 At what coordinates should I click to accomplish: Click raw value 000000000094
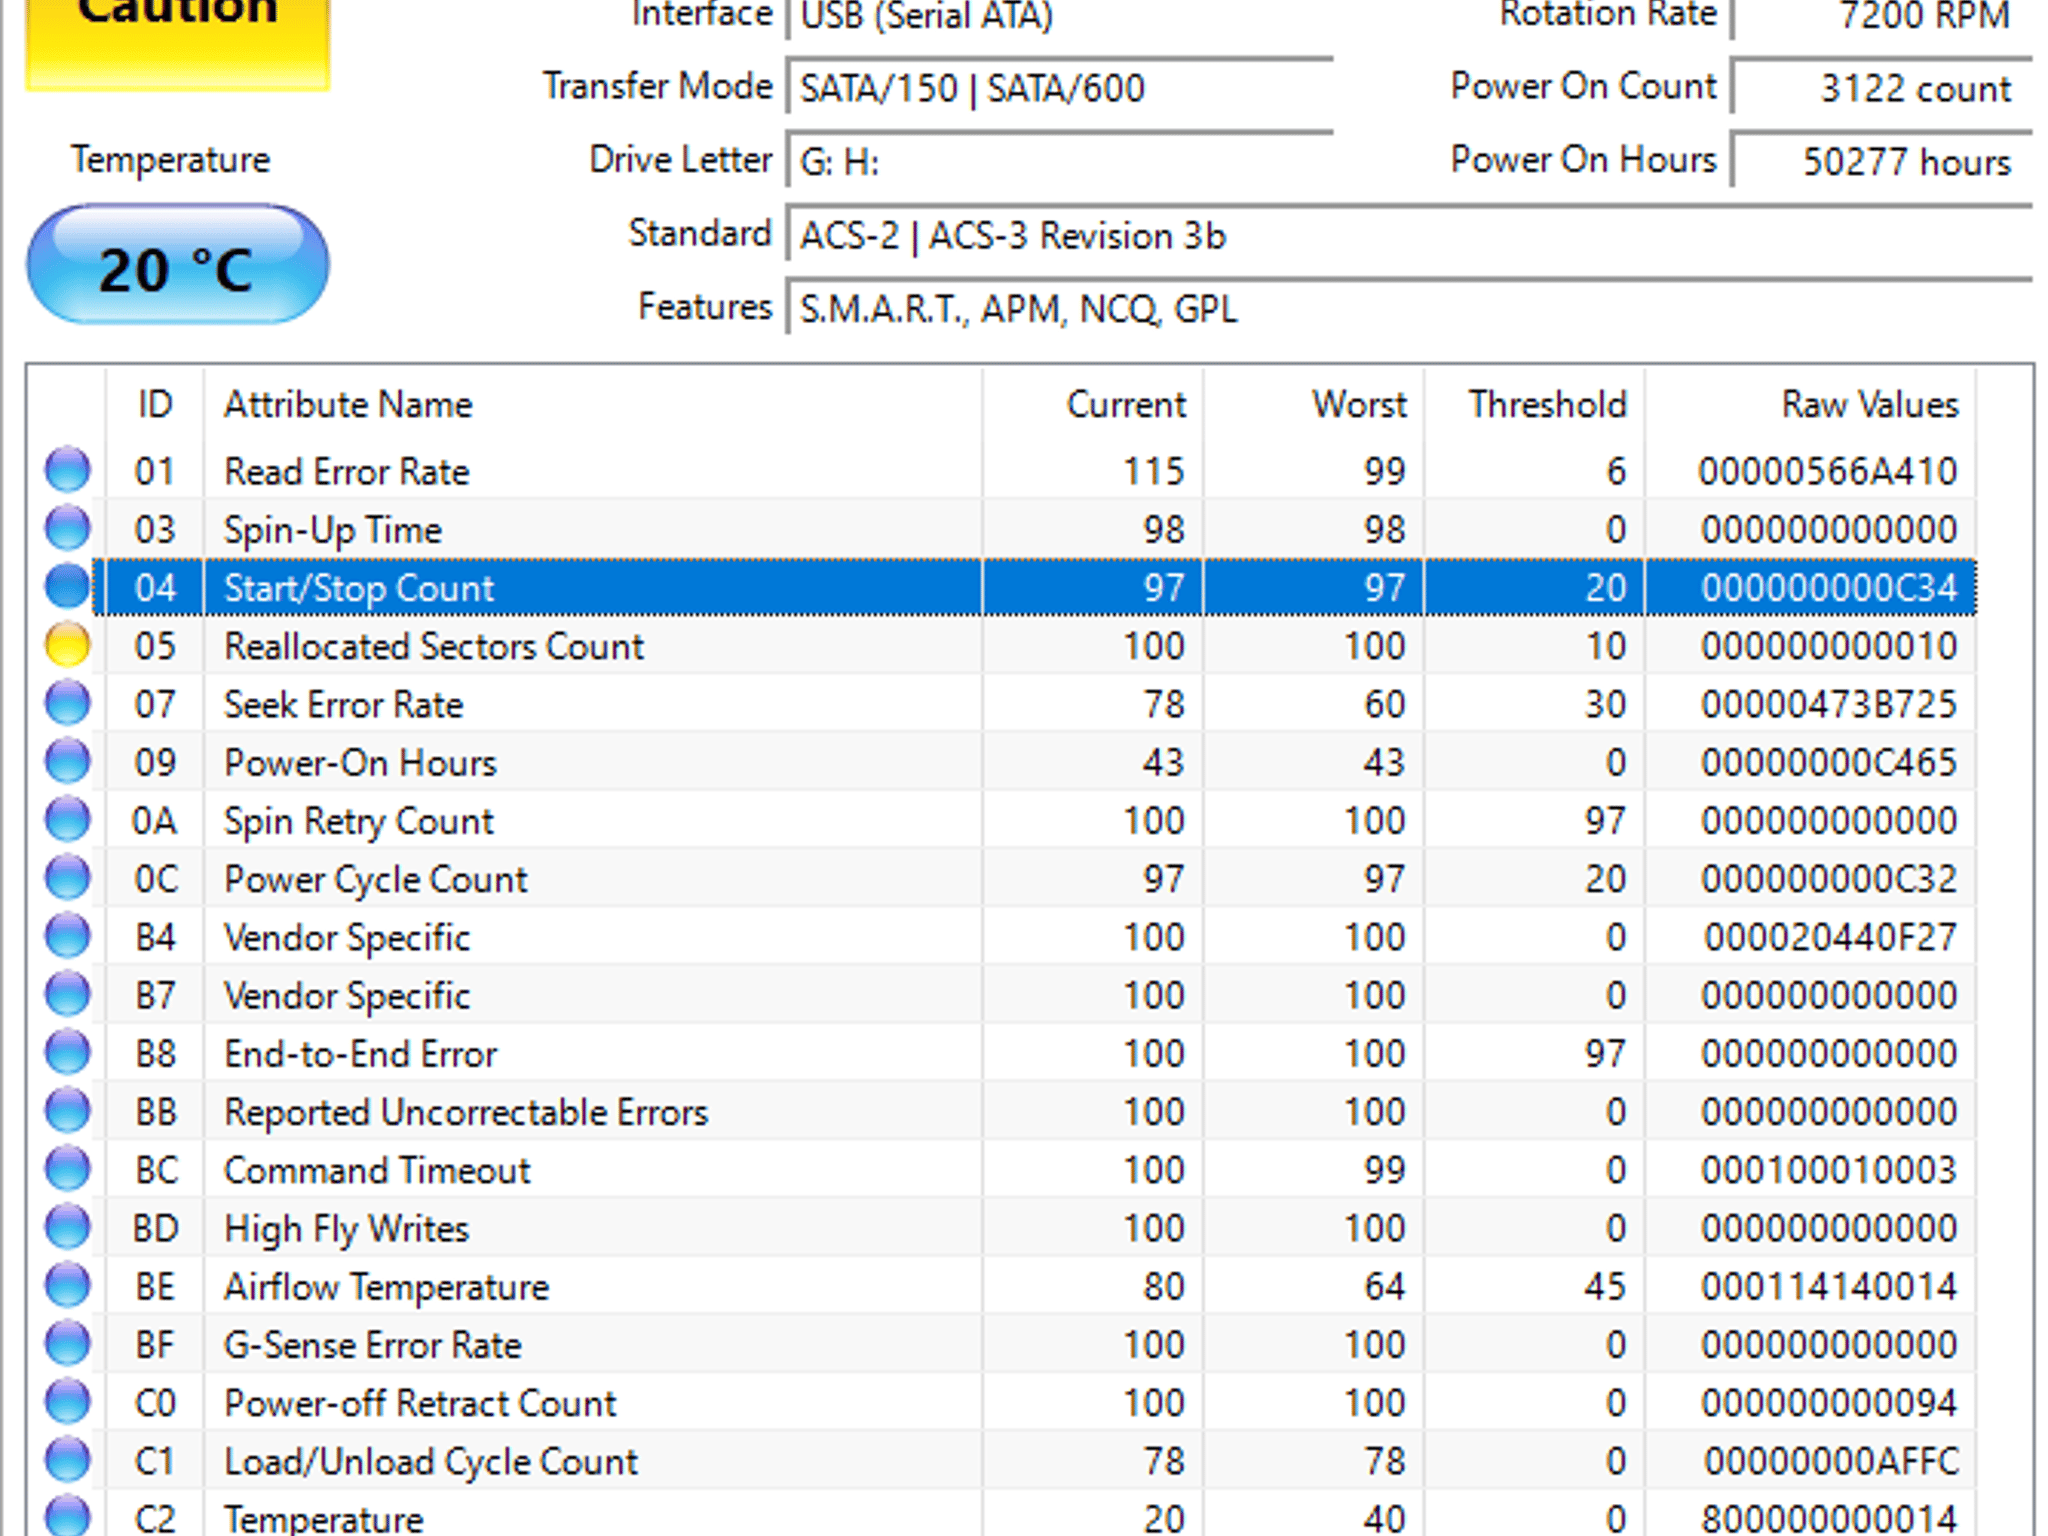point(1829,1403)
